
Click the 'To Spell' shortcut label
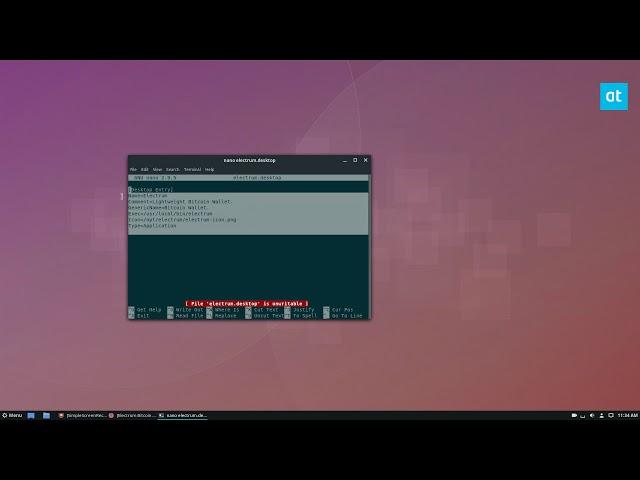[305, 316]
